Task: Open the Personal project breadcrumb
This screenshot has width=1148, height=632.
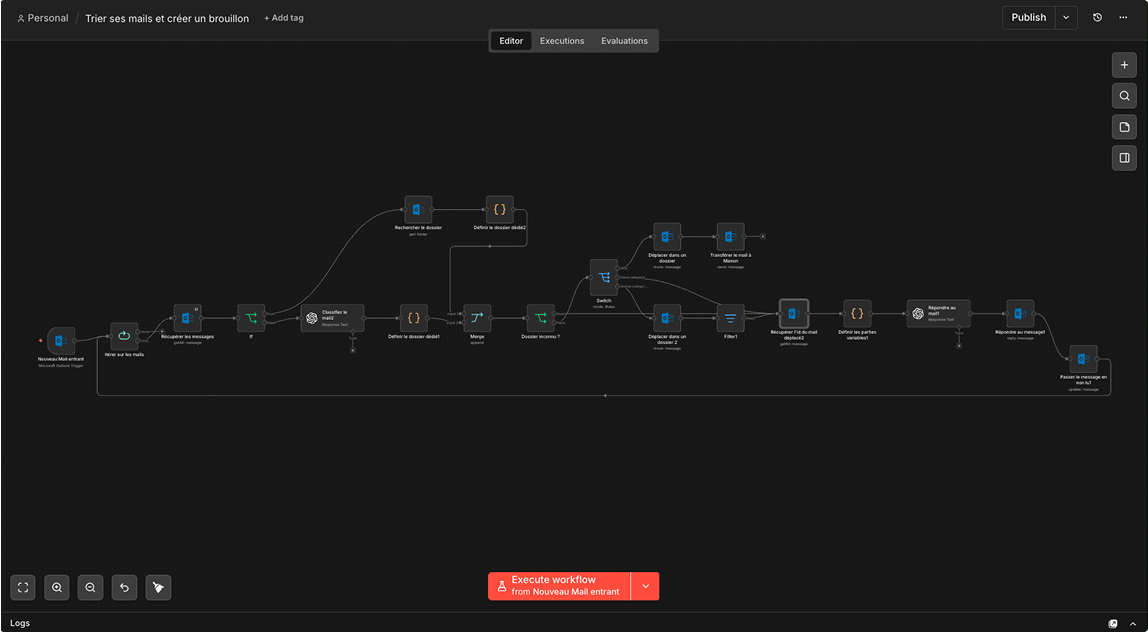Action: click(42, 18)
